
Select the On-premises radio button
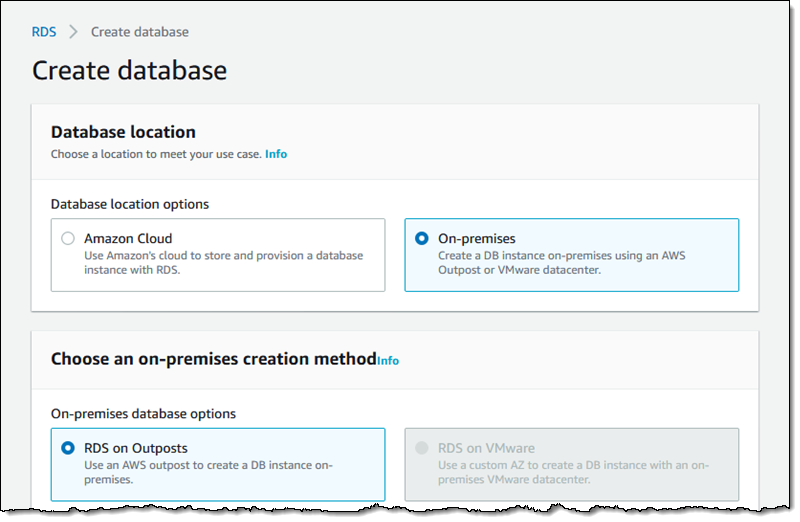(x=421, y=239)
